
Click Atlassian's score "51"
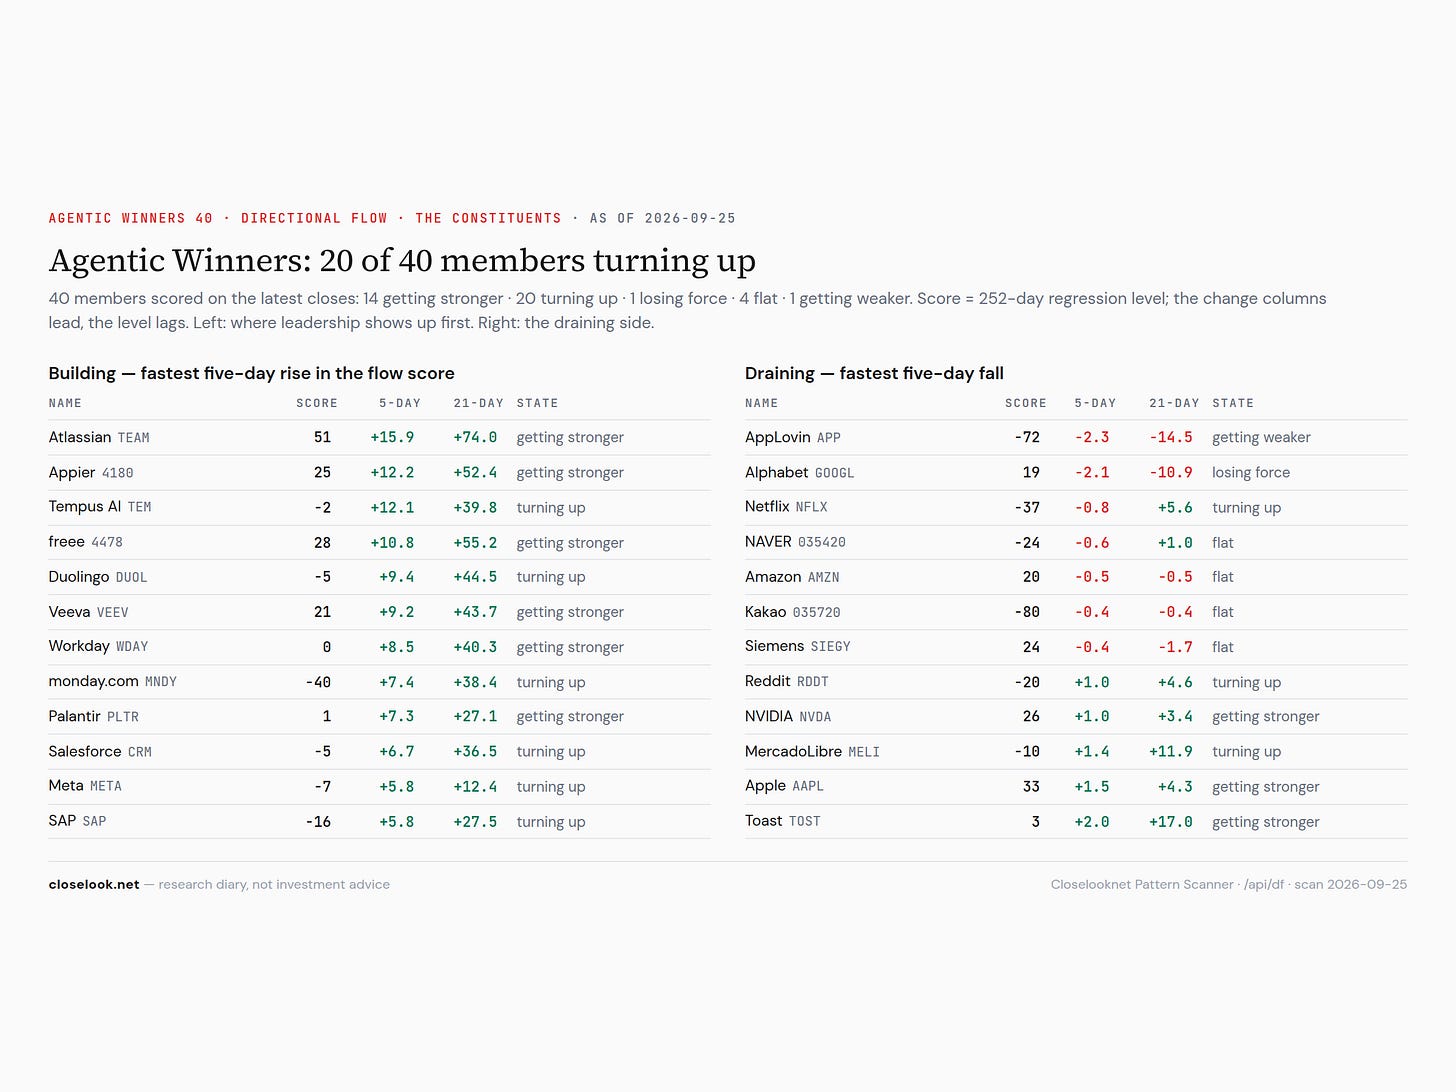tap(322, 437)
